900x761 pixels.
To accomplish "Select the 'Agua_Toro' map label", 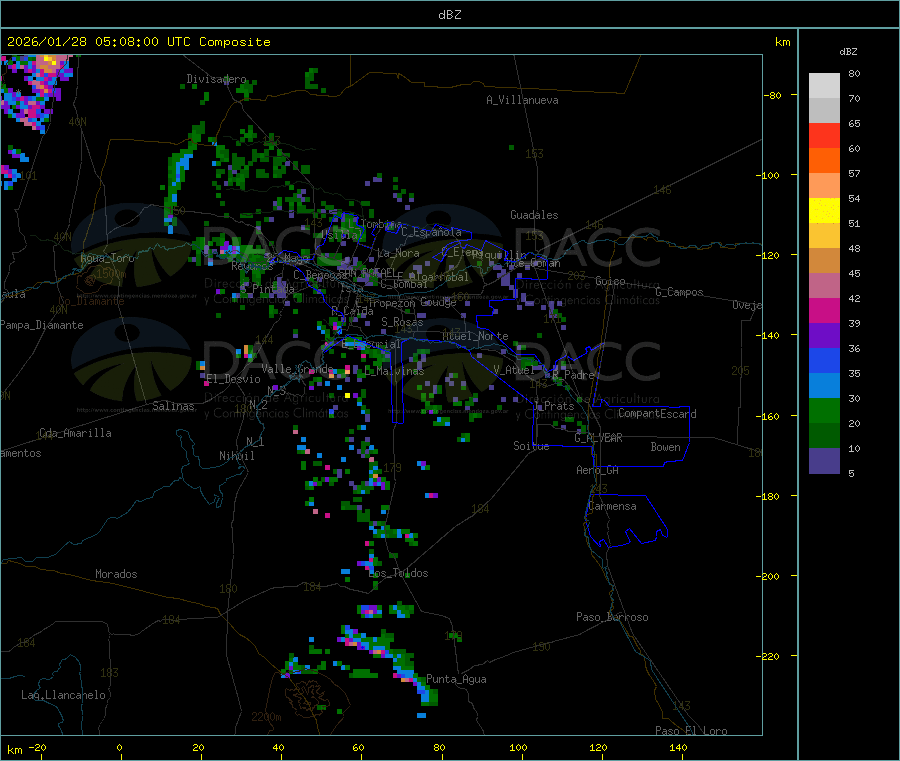I will (x=107, y=258).
